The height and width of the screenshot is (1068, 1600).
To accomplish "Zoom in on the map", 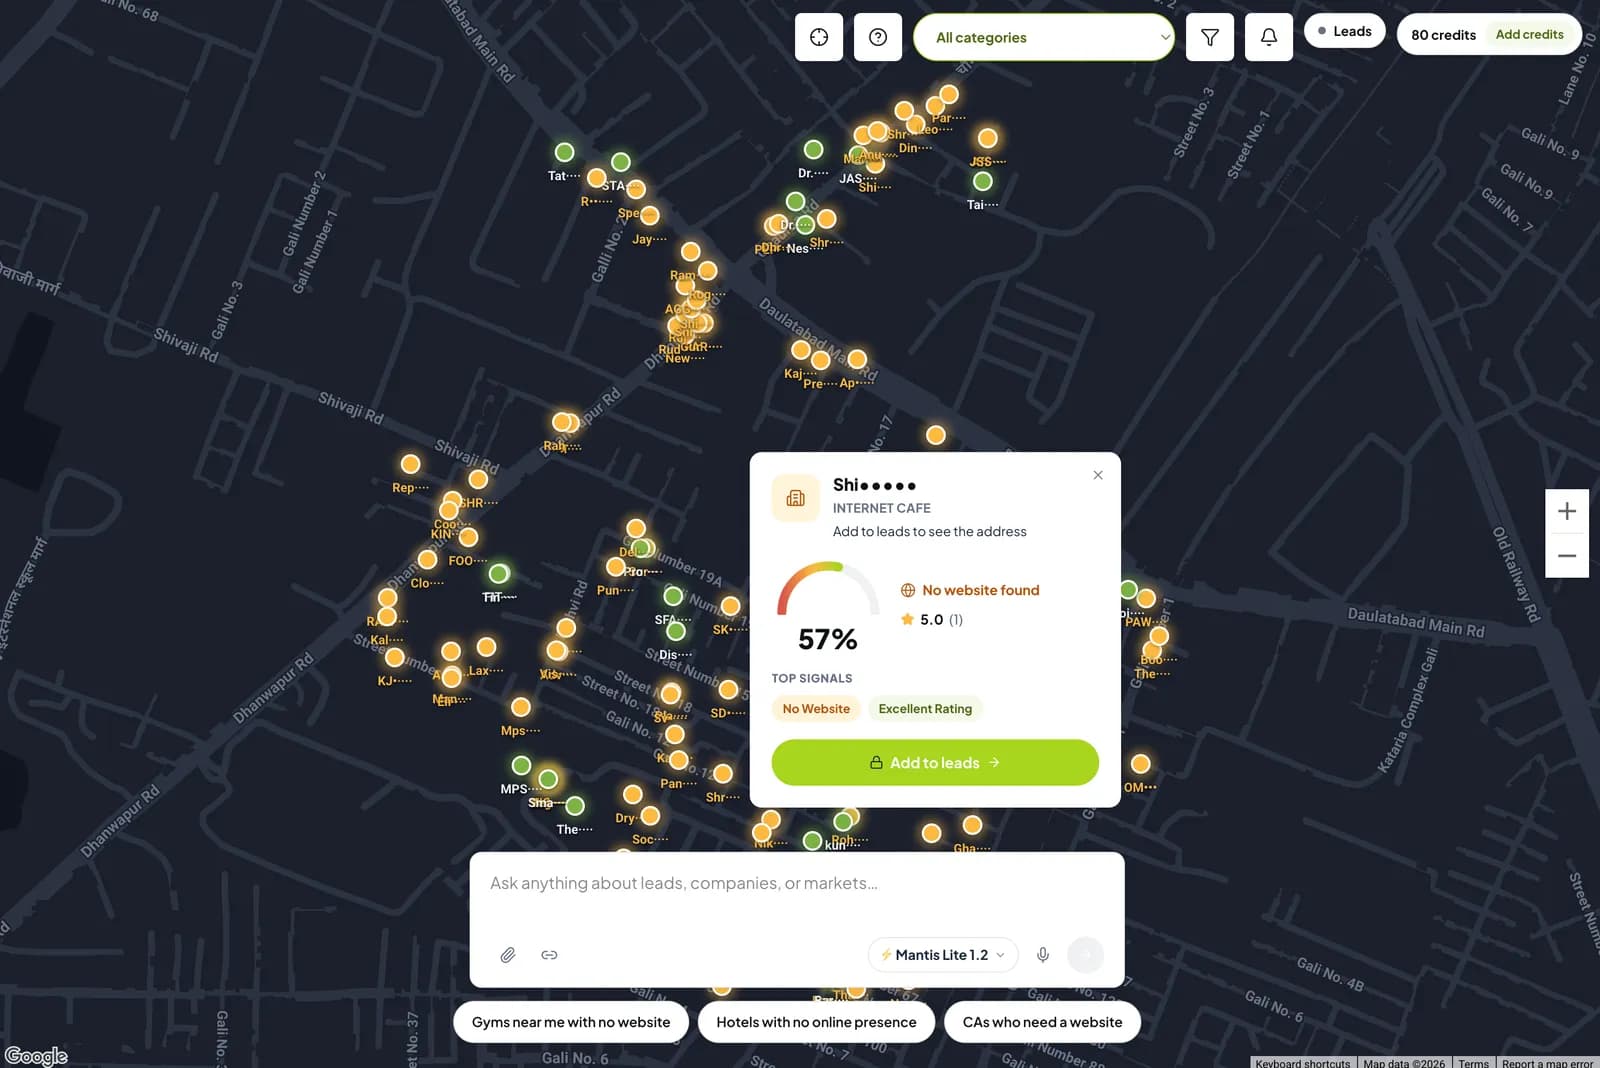I will [x=1567, y=511].
